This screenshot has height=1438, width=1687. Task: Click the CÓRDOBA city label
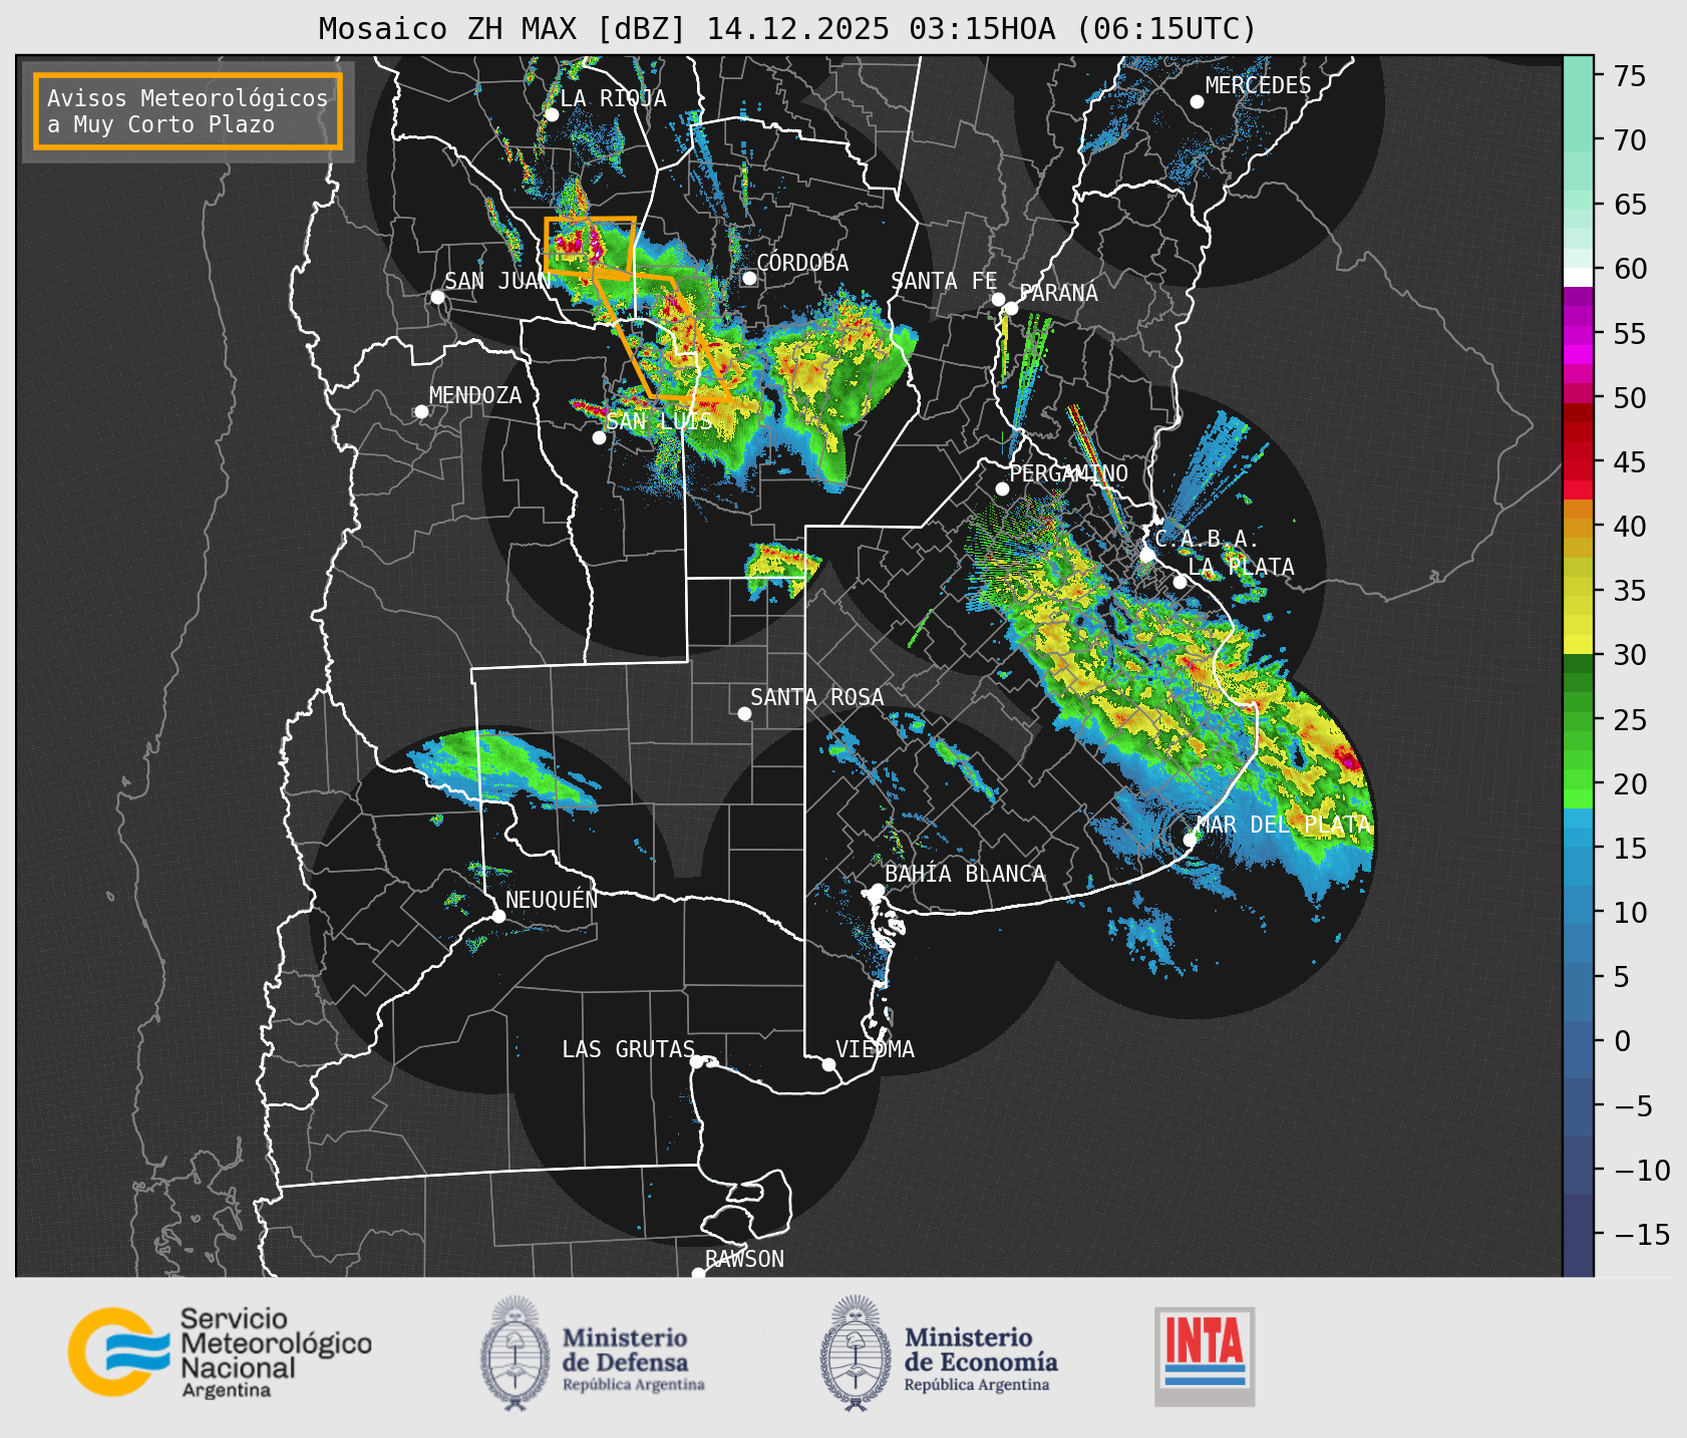click(x=802, y=263)
